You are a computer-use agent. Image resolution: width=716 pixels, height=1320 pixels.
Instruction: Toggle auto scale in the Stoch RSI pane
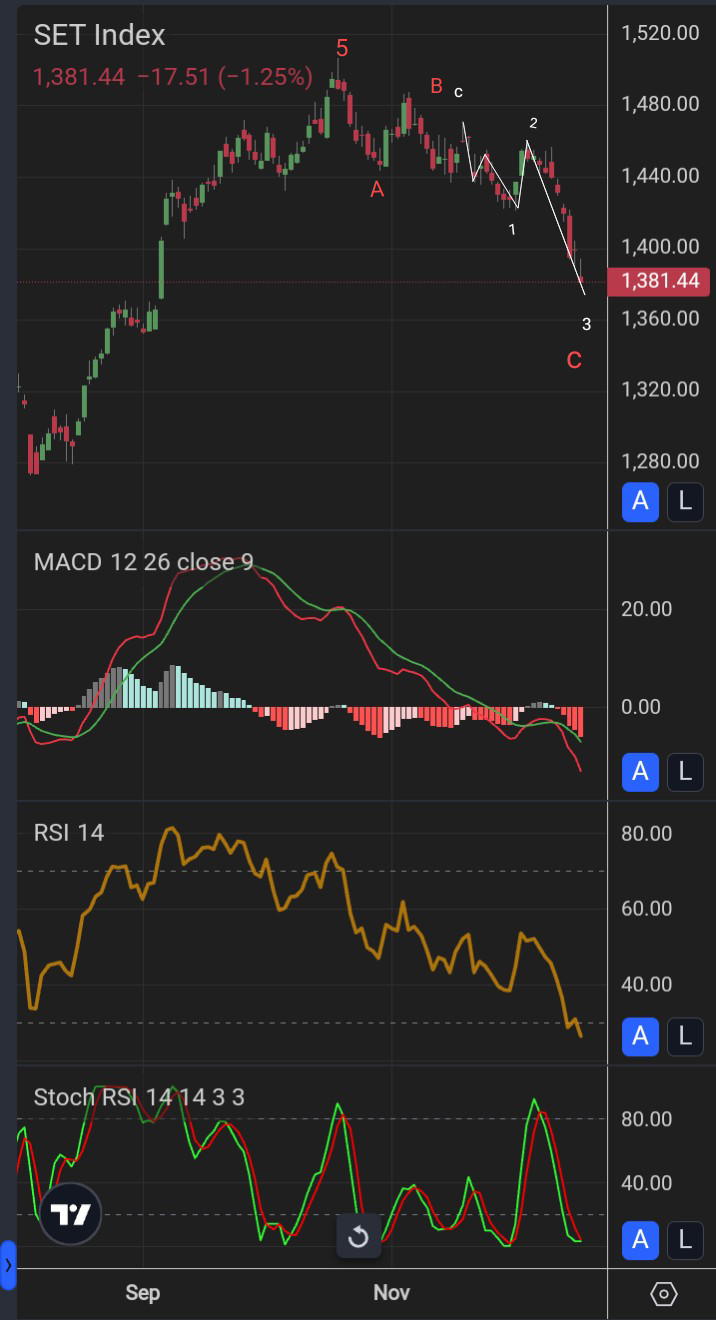click(x=641, y=1240)
